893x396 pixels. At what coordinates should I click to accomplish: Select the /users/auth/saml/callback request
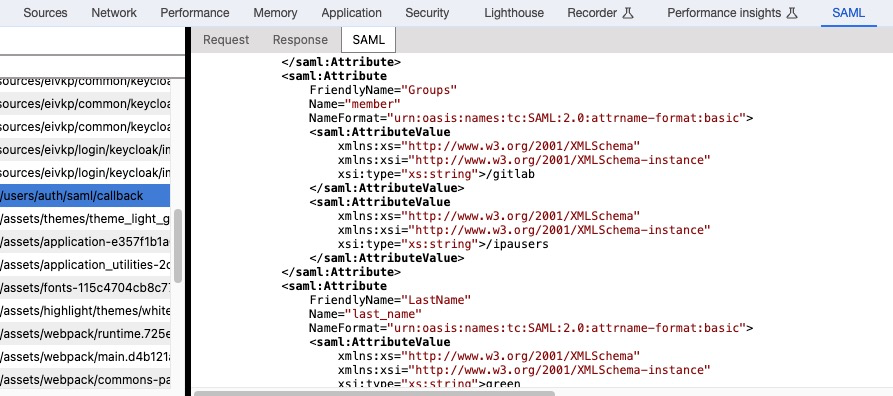(x=85, y=195)
